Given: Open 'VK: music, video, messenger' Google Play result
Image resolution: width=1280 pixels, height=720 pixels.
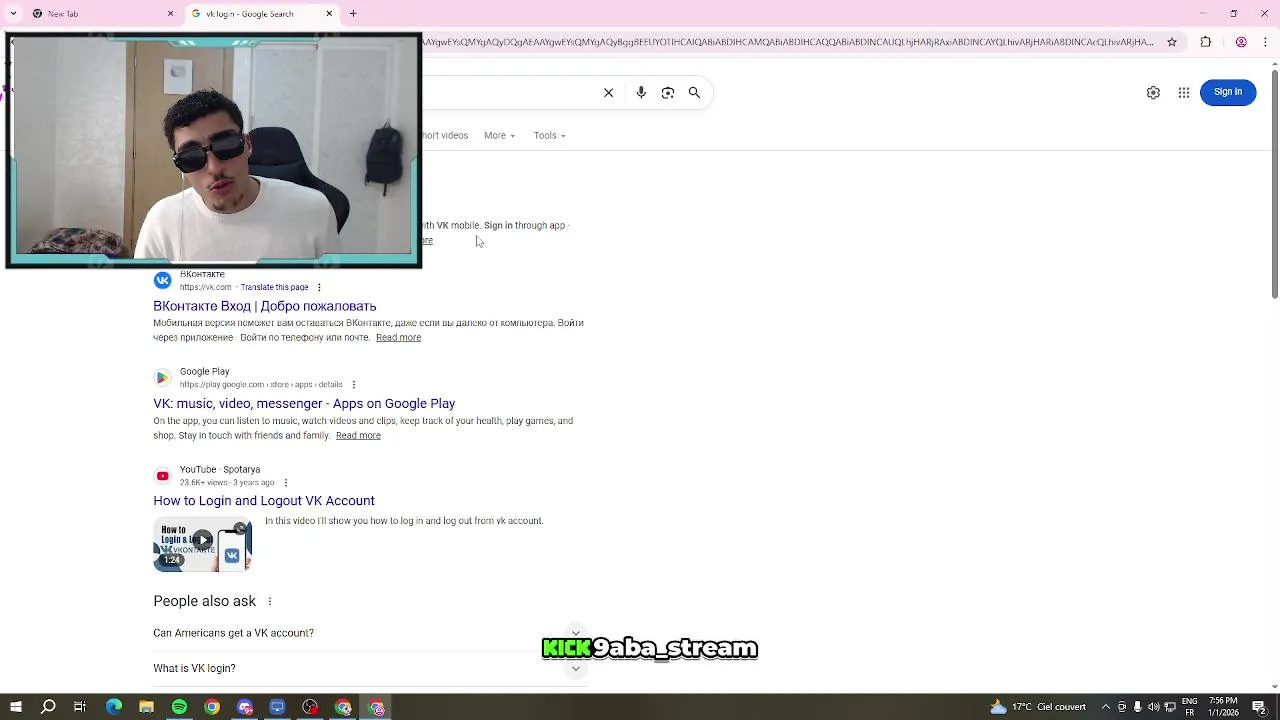Looking at the screenshot, I should tap(304, 404).
